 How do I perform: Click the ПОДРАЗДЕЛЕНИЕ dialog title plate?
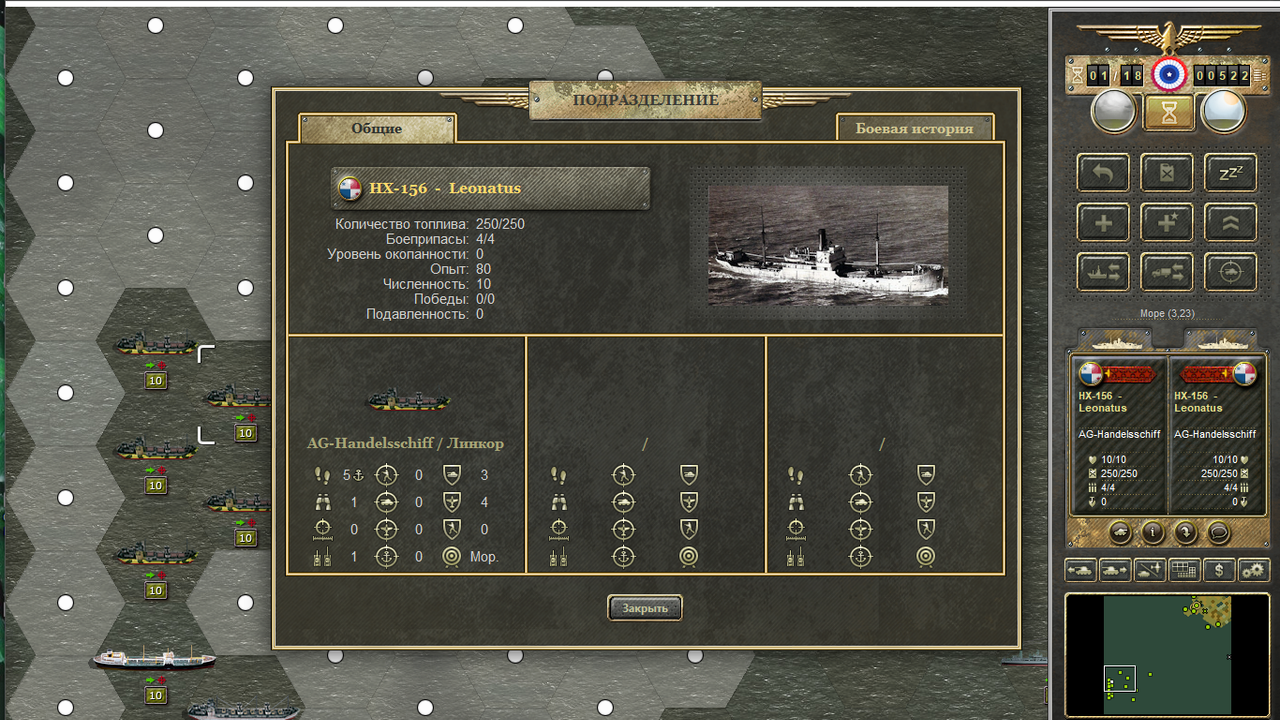(x=645, y=100)
